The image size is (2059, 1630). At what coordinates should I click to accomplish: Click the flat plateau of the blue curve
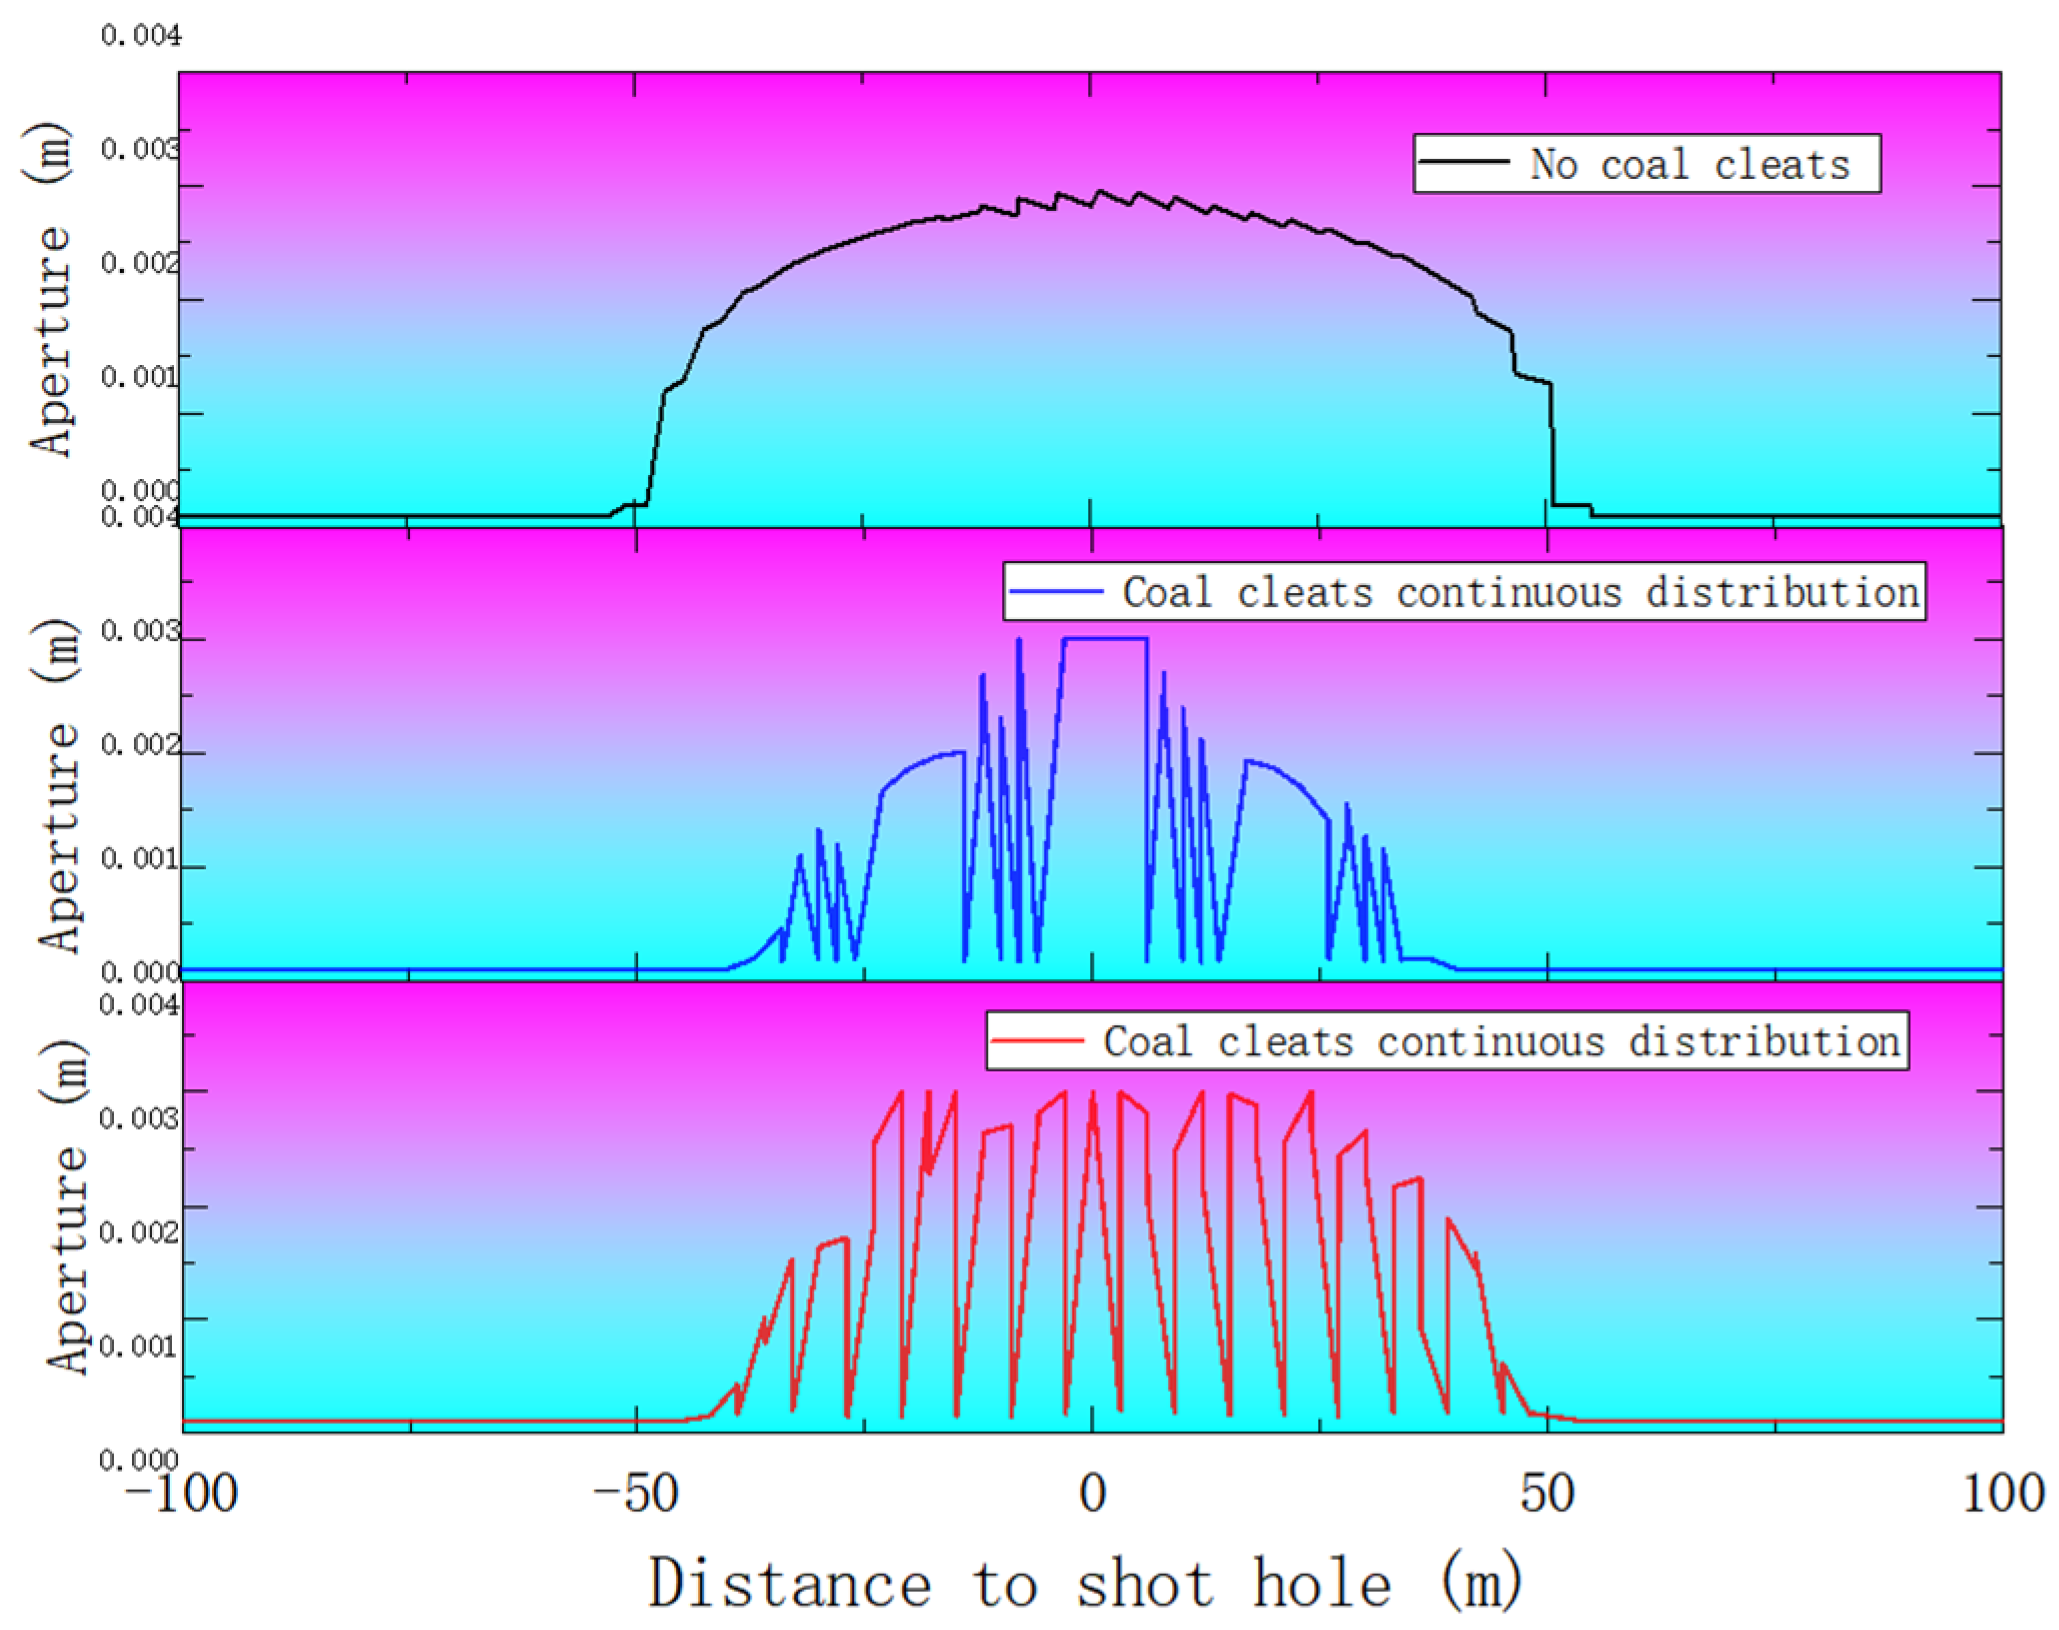coord(1105,638)
